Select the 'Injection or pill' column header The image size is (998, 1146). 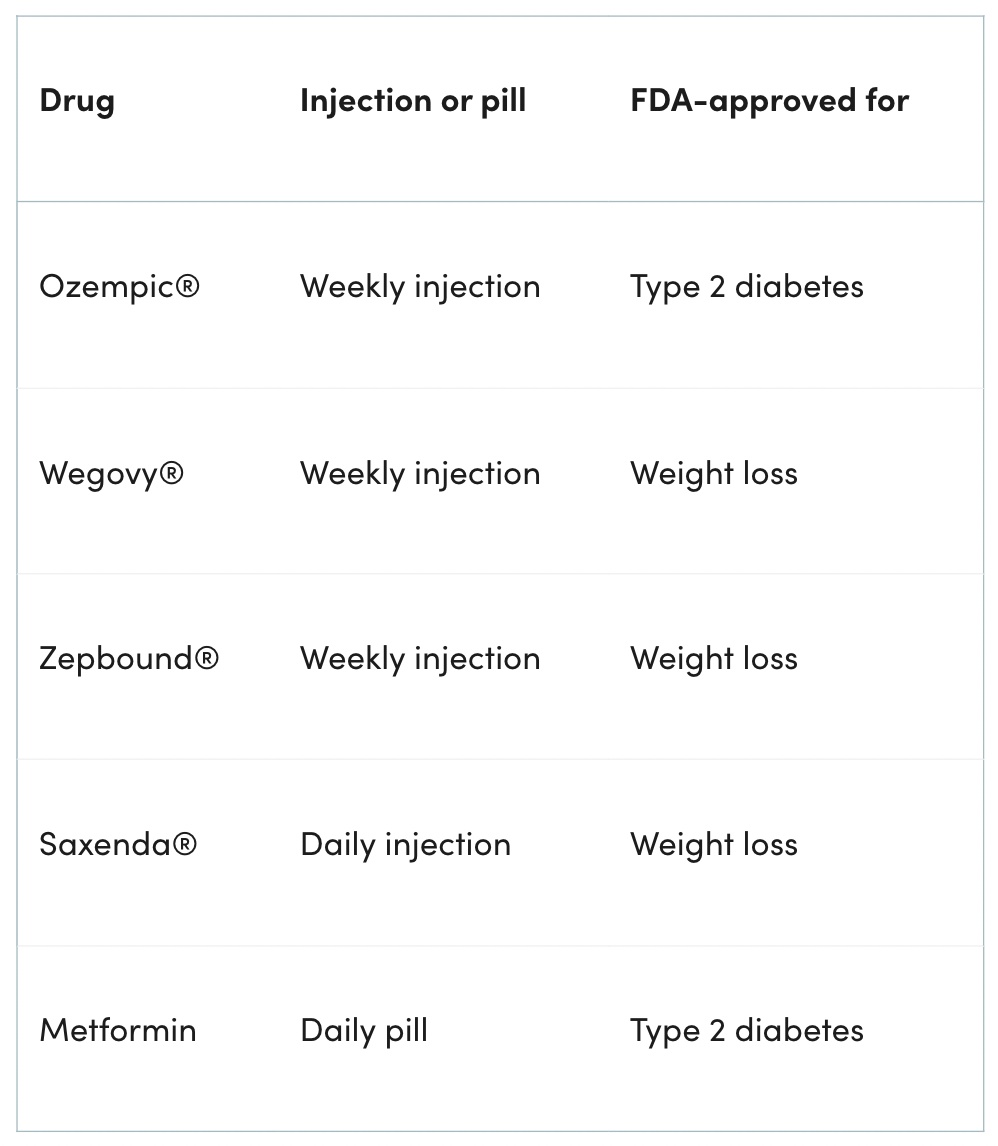coord(412,100)
